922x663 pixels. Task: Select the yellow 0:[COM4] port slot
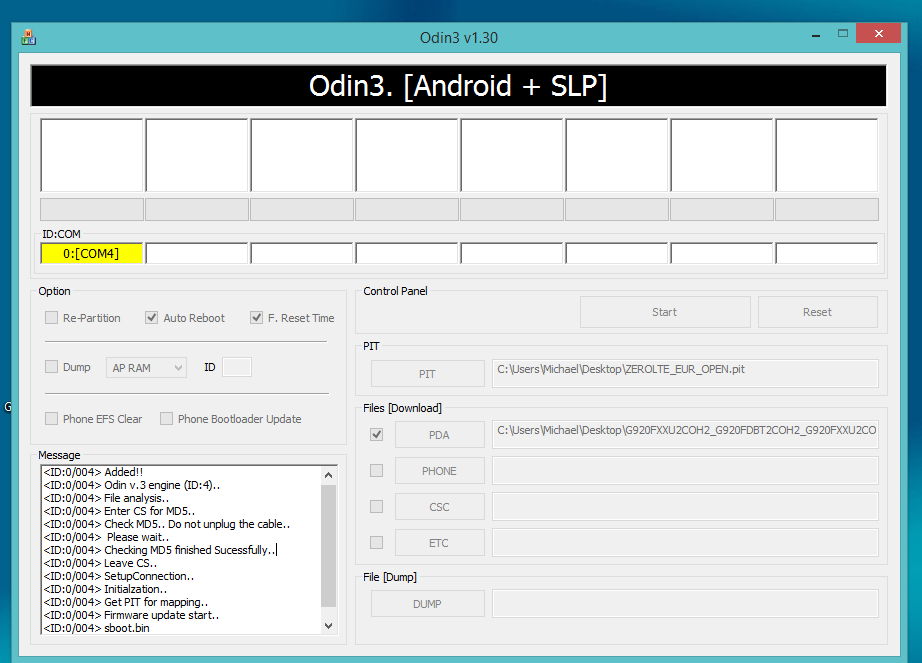click(x=91, y=253)
